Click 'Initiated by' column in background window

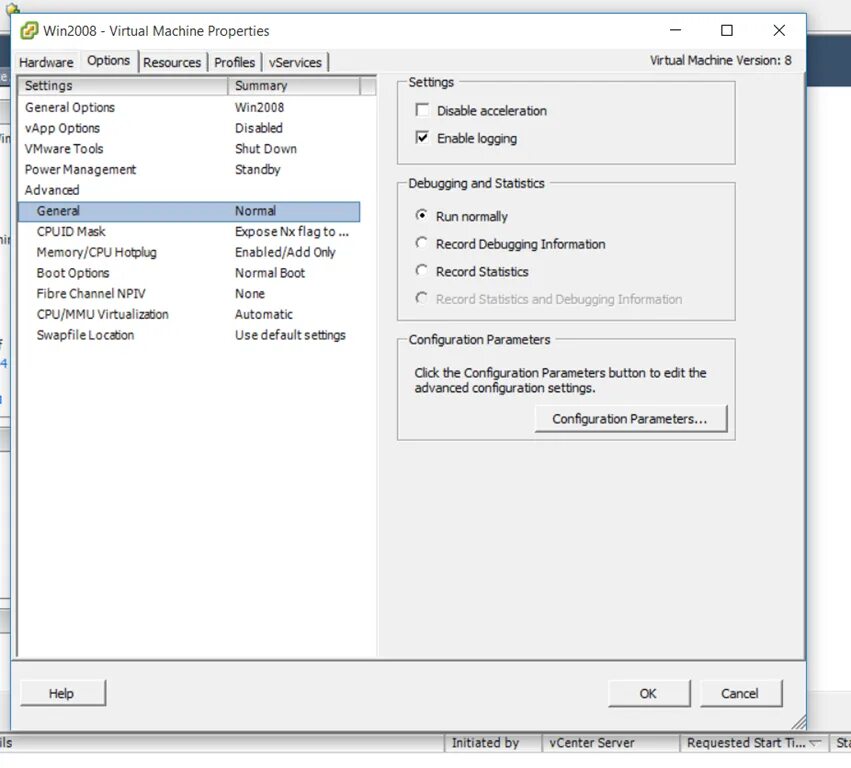pyautogui.click(x=493, y=742)
